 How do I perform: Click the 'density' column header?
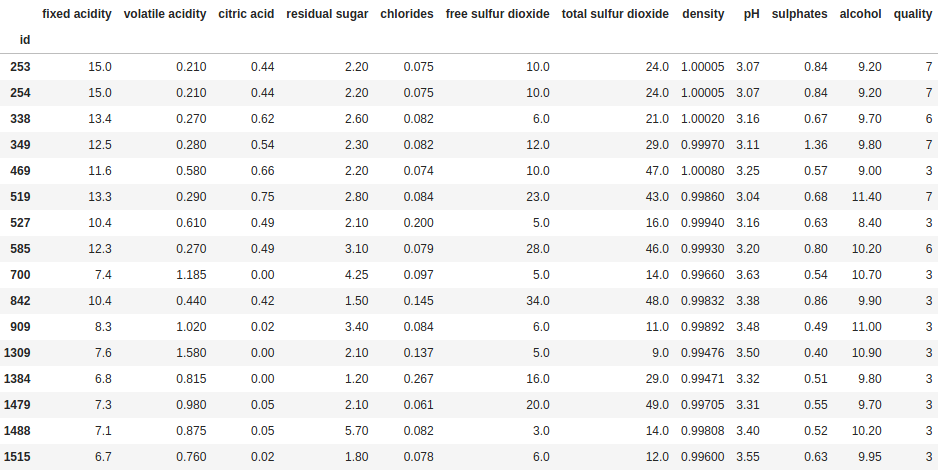pyautogui.click(x=703, y=15)
